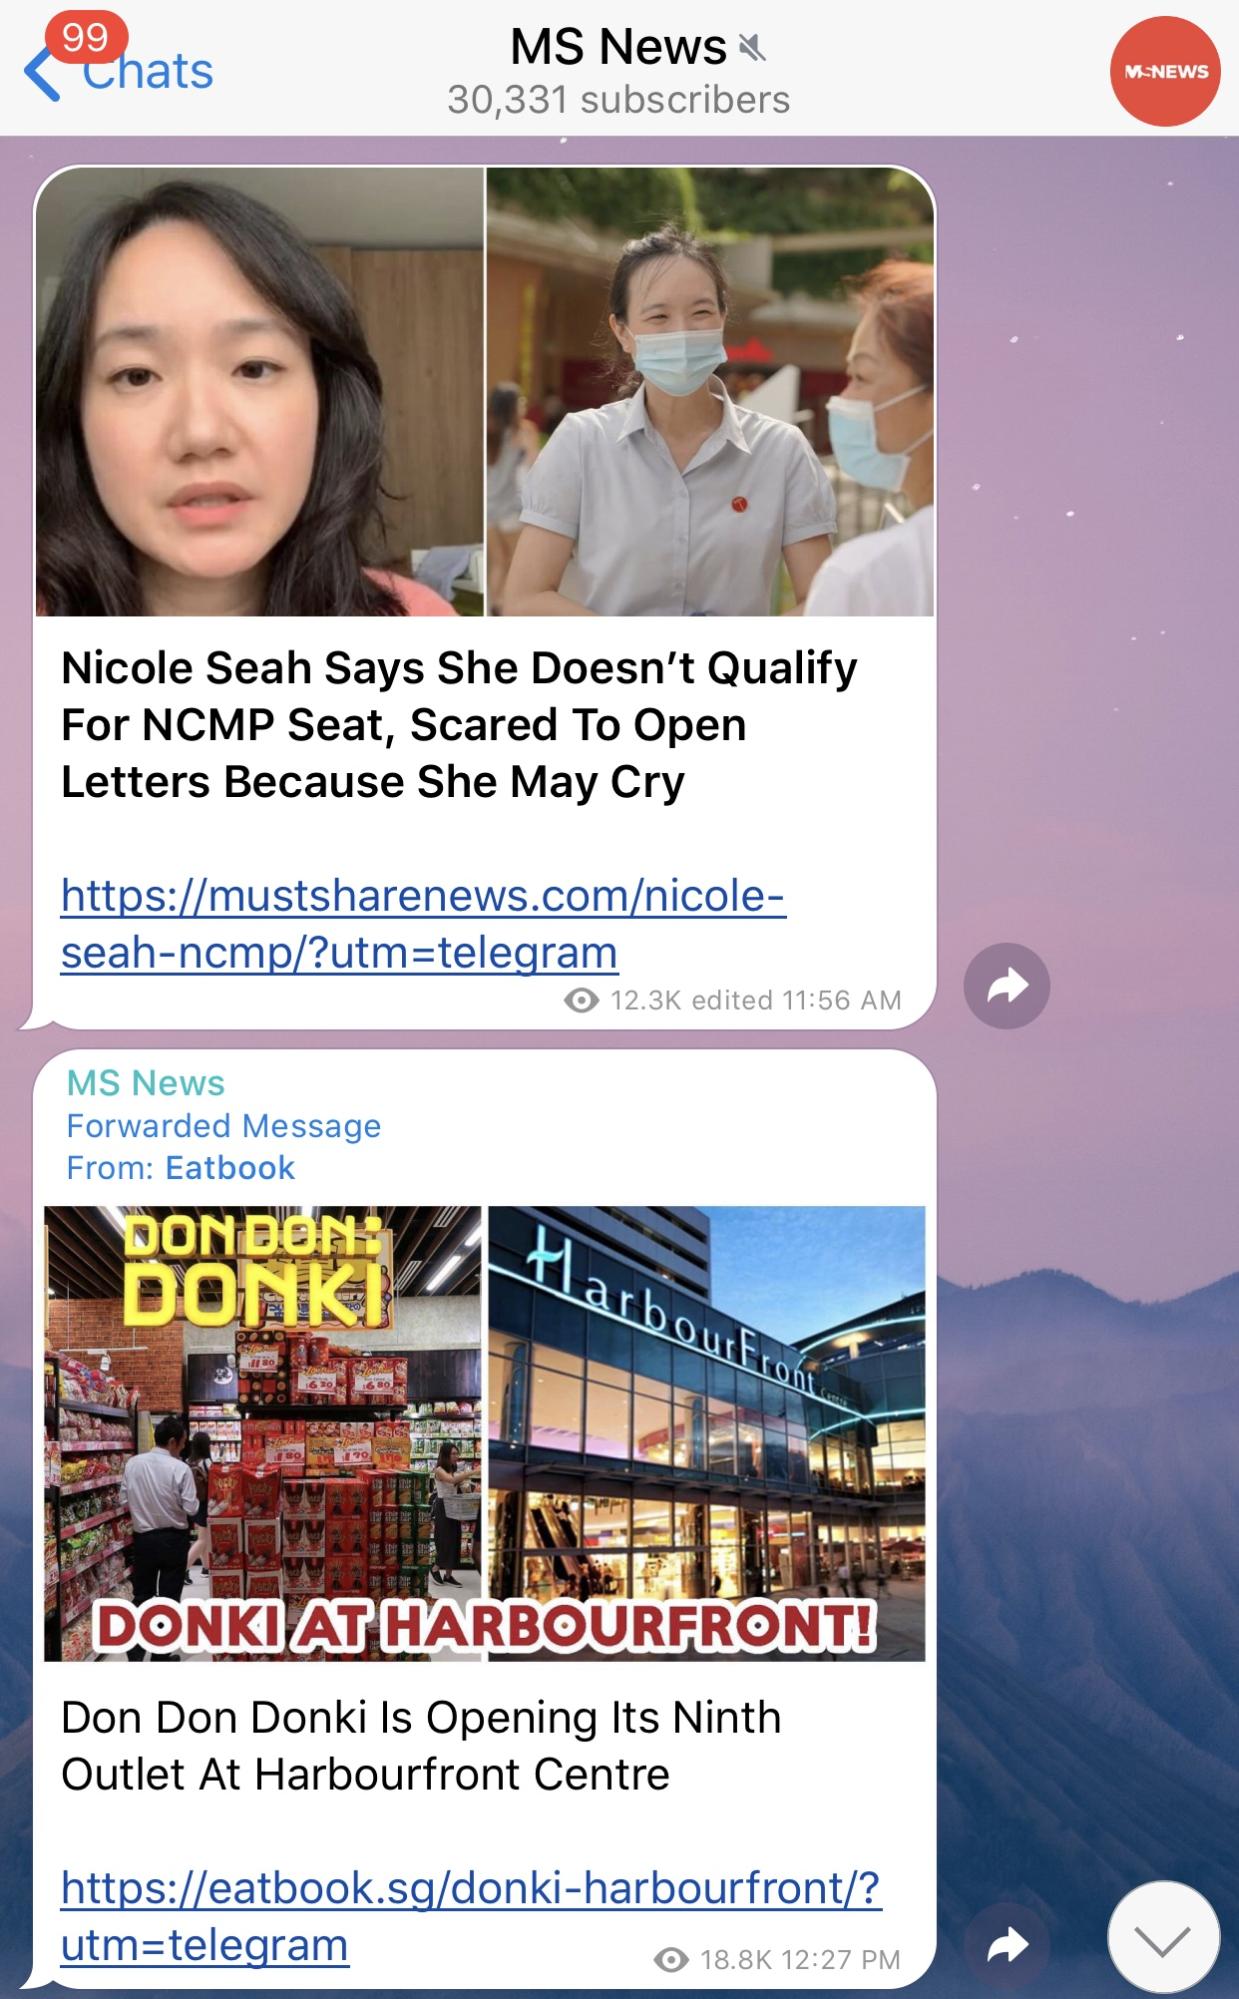Open the MS News channel avatar
This screenshot has width=1239, height=1999.
pyautogui.click(x=1165, y=71)
